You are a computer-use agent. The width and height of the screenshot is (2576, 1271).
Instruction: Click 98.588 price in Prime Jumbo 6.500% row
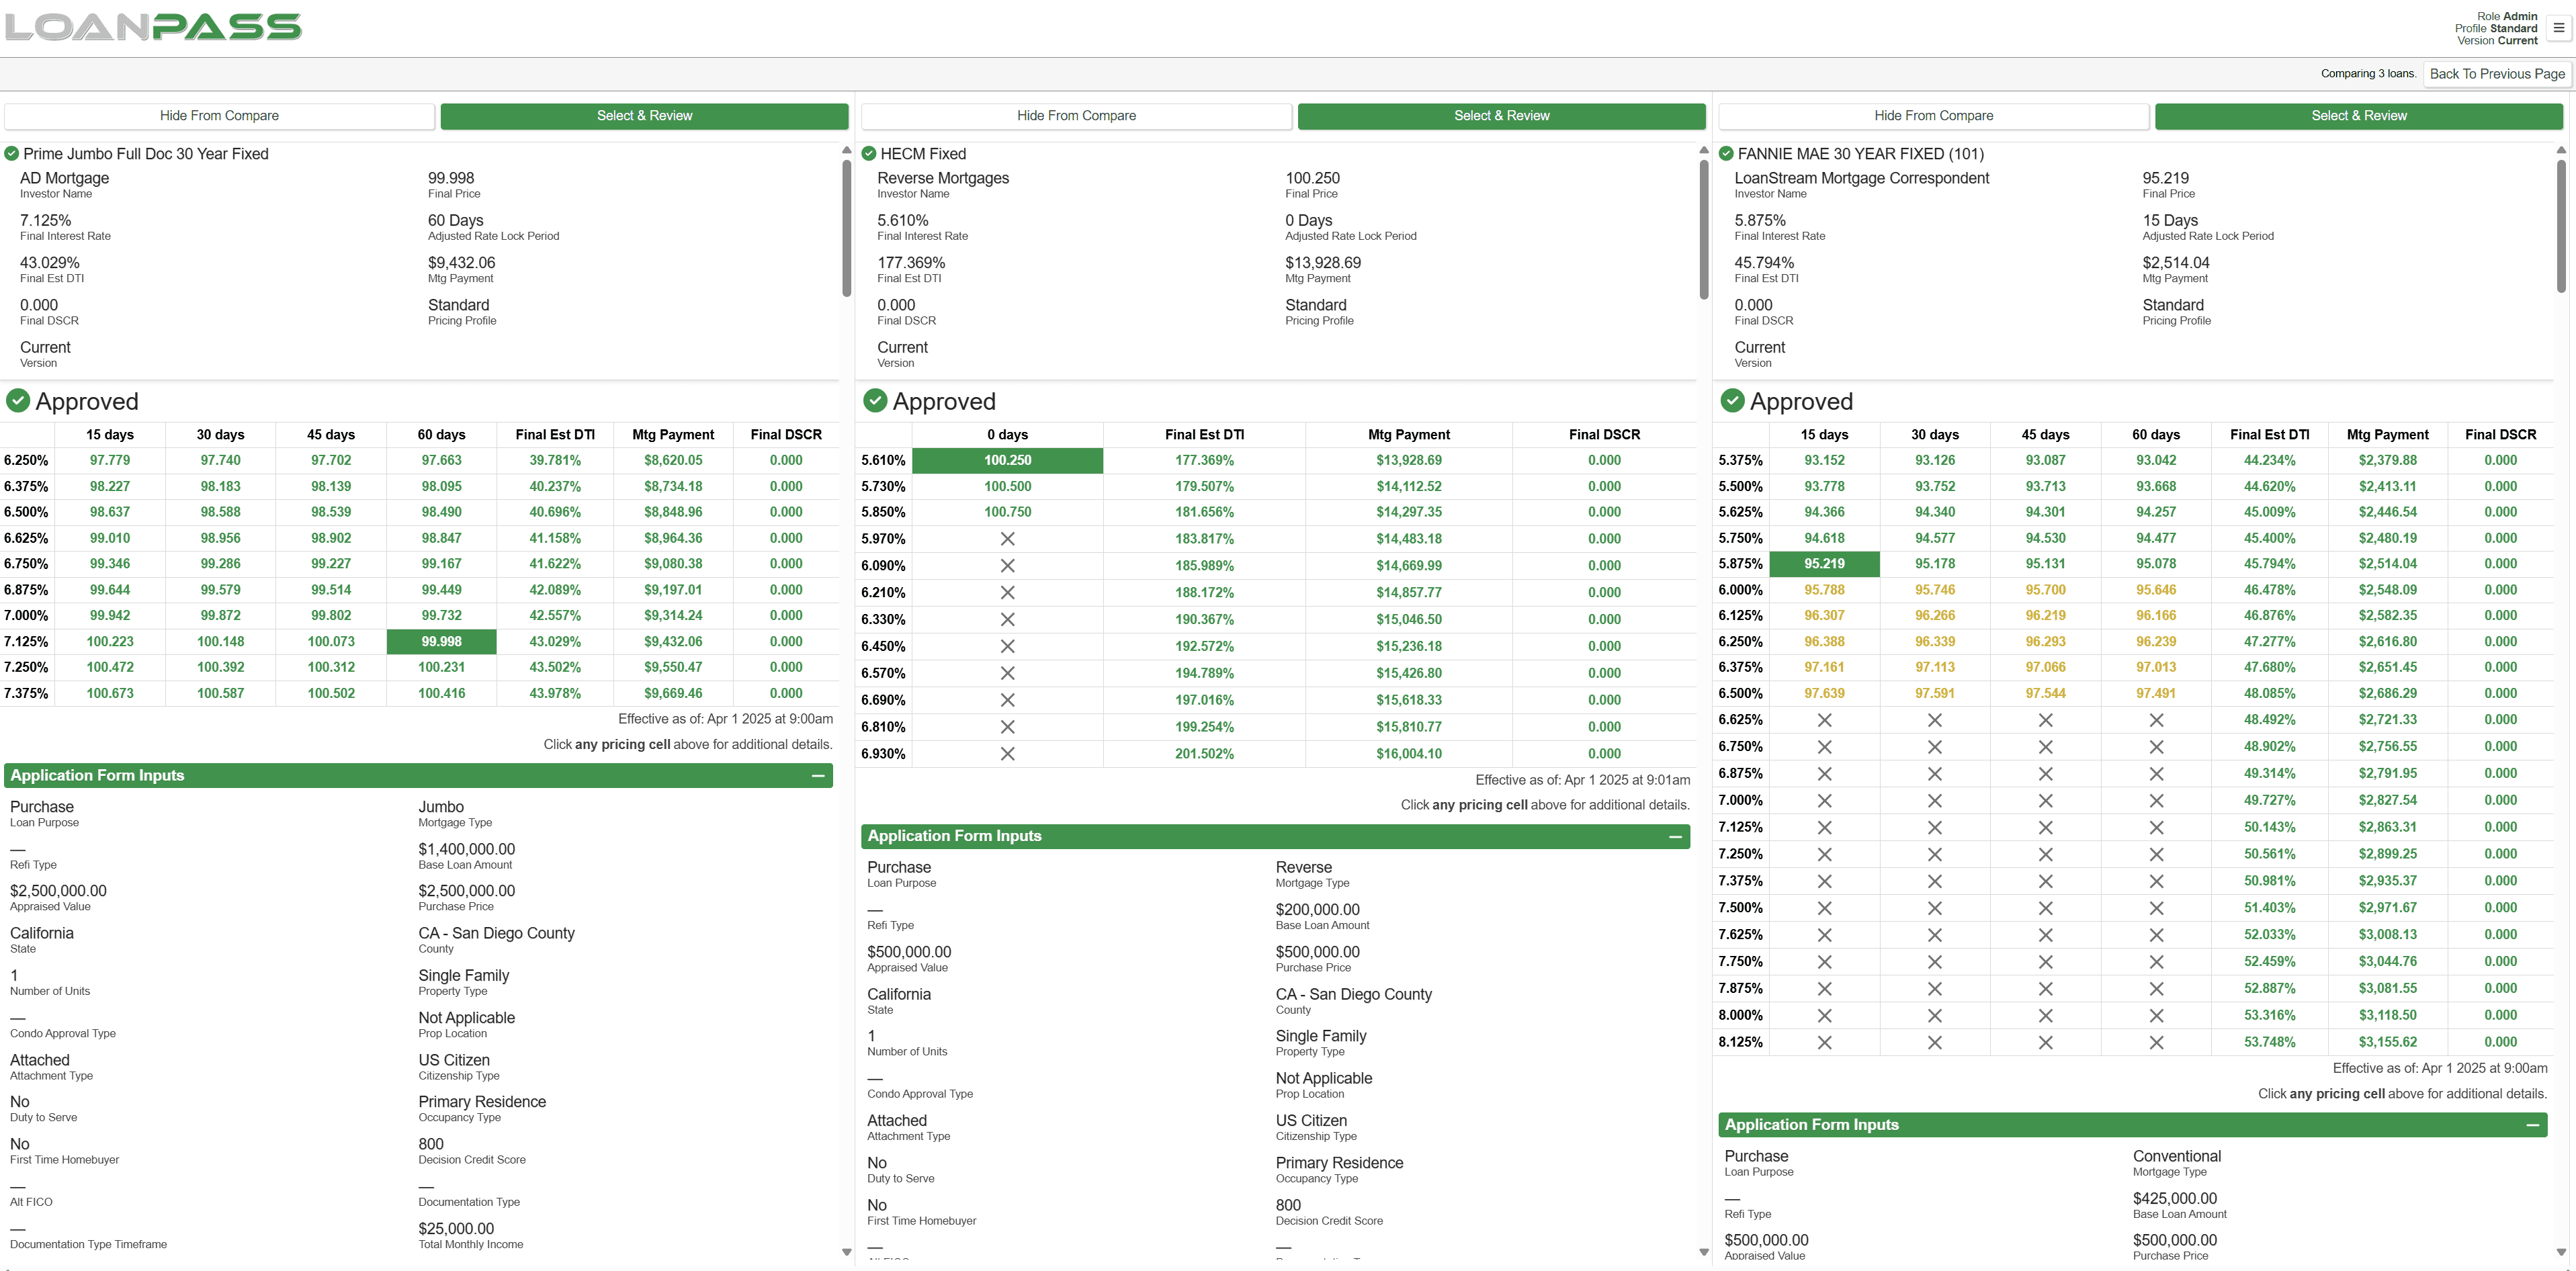click(220, 512)
